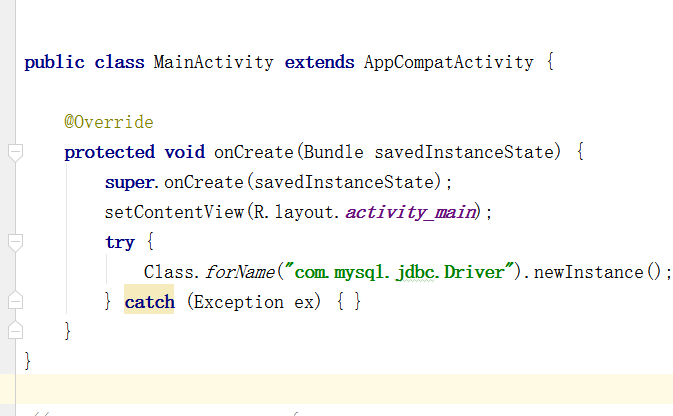This screenshot has width=673, height=416.
Task: Click the extends keyword
Action: [319, 63]
